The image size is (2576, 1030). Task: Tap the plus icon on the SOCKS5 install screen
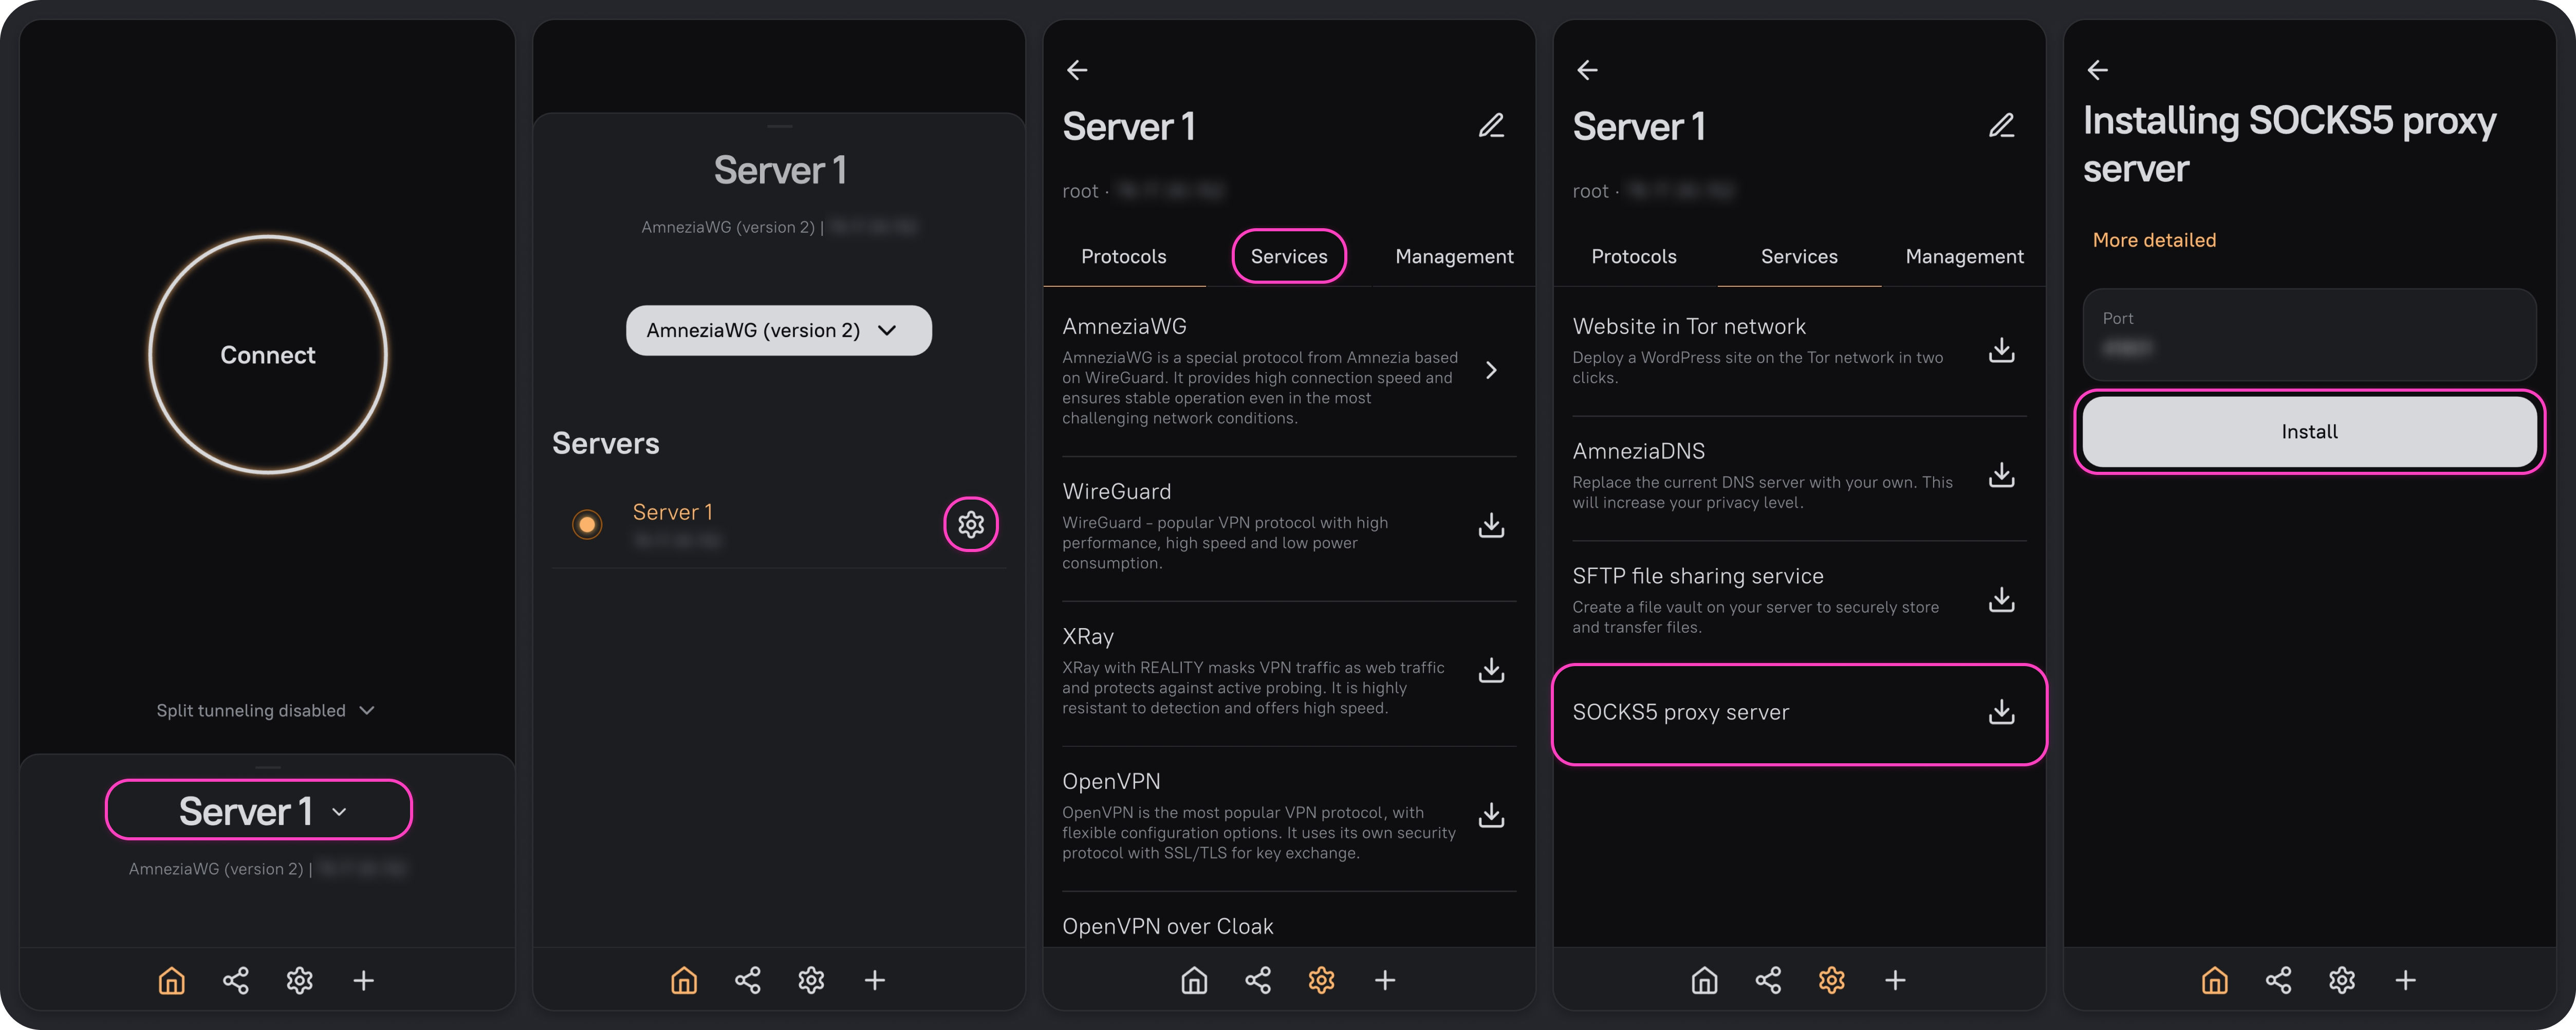point(2405,980)
